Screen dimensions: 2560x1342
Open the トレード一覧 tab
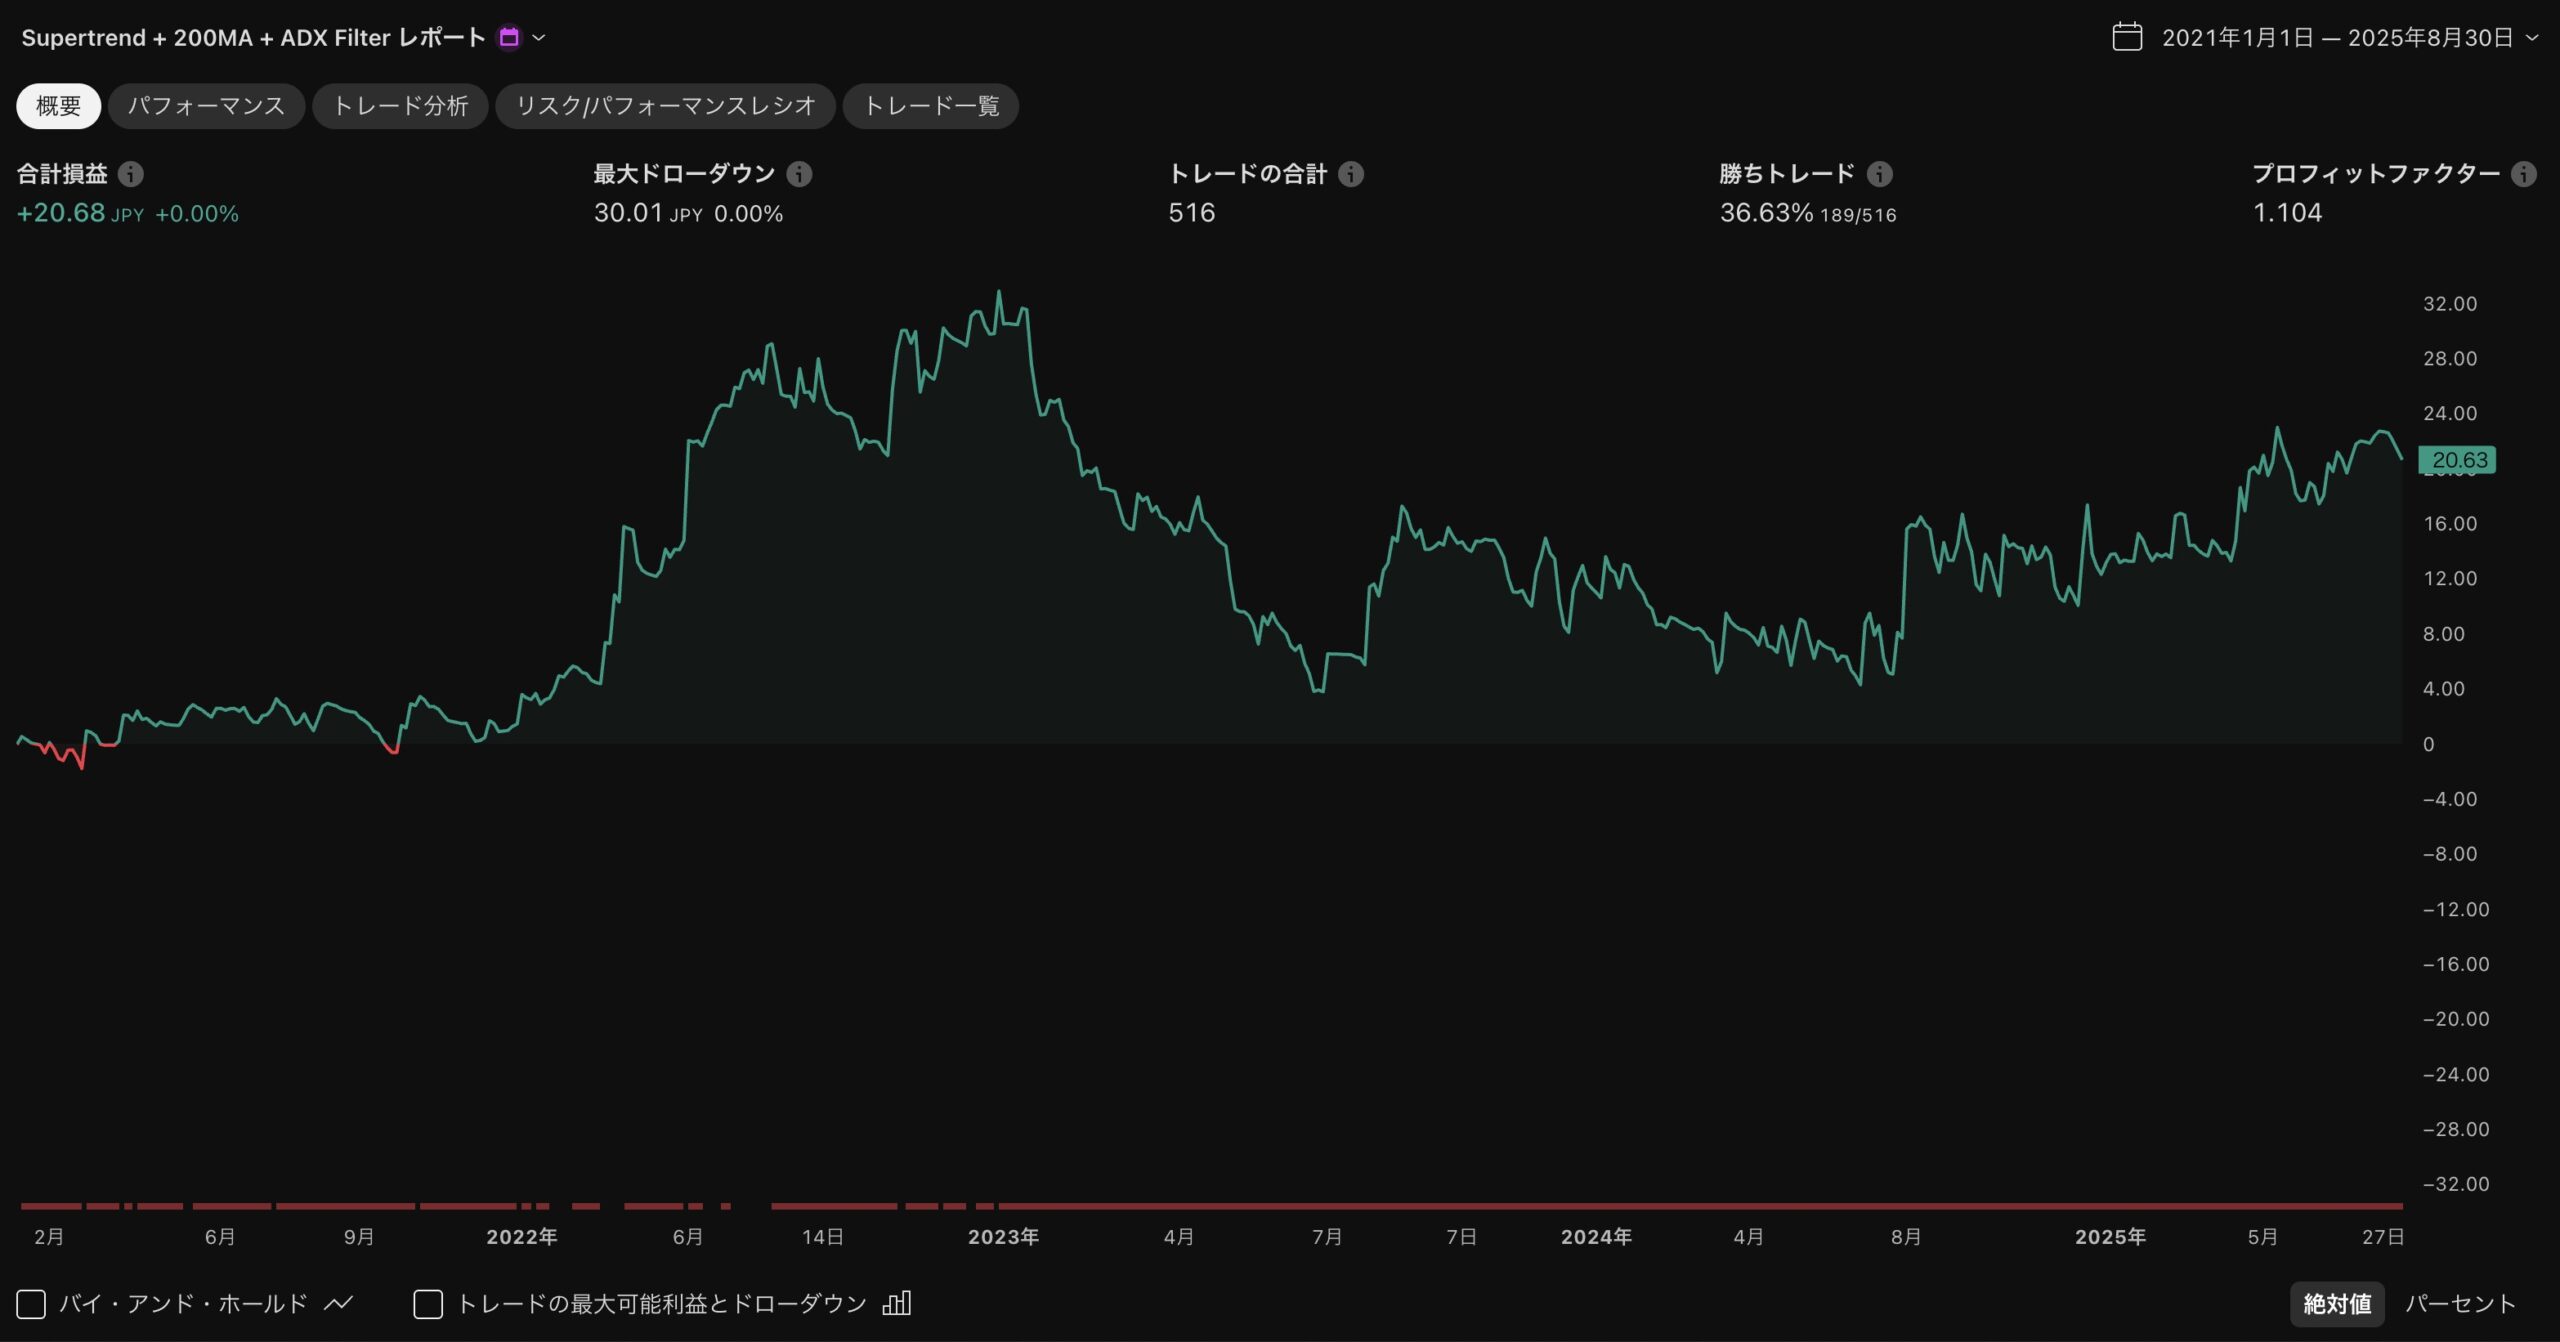931,106
